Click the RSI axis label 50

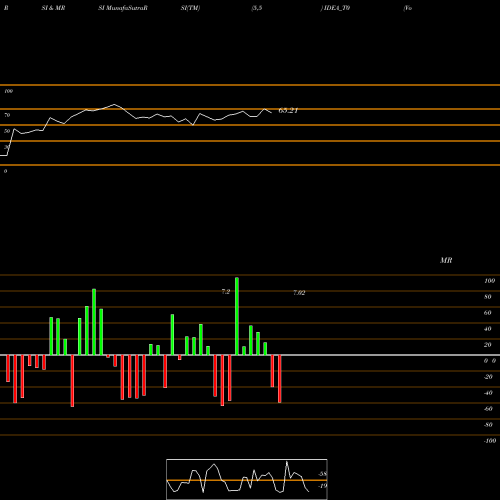(x=7, y=131)
